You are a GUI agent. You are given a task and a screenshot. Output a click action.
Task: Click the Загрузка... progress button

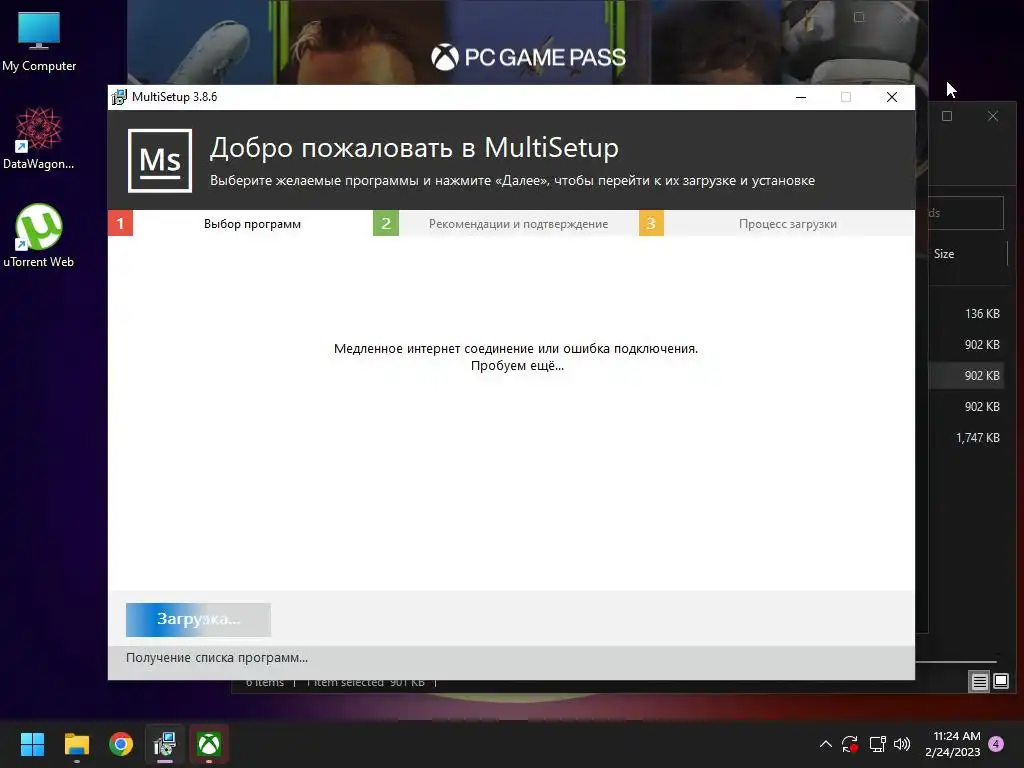[199, 619]
